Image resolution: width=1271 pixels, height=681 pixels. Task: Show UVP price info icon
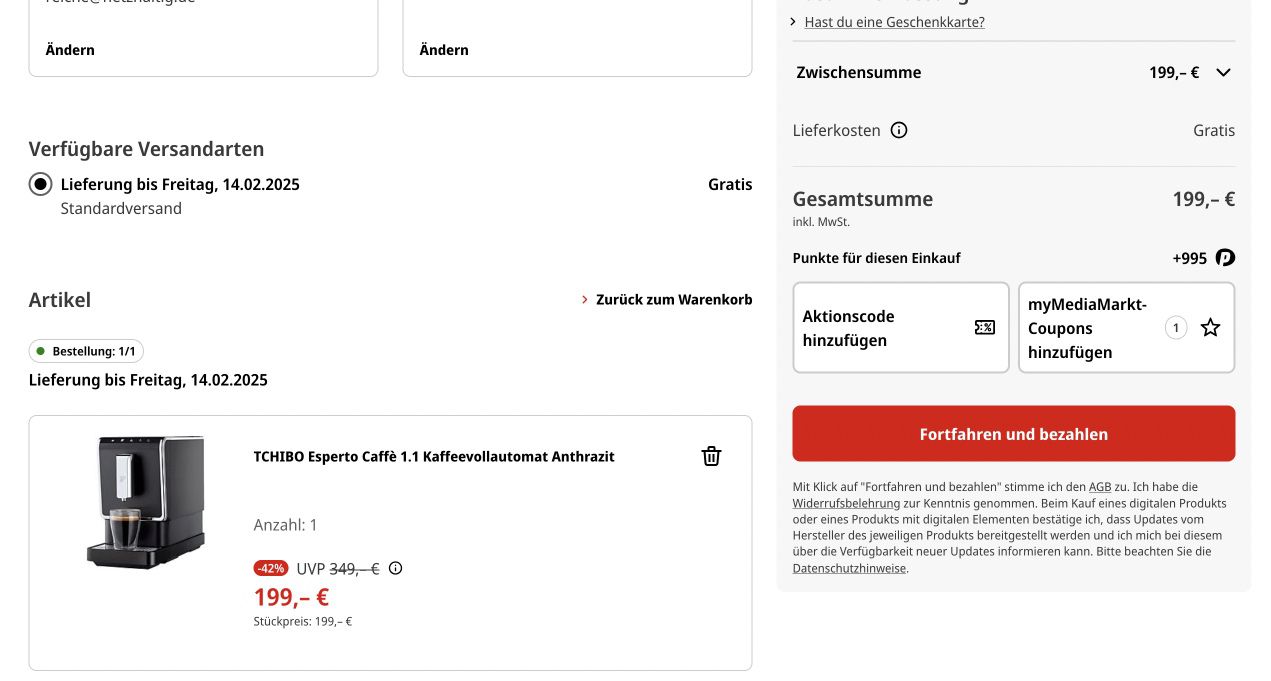point(395,568)
